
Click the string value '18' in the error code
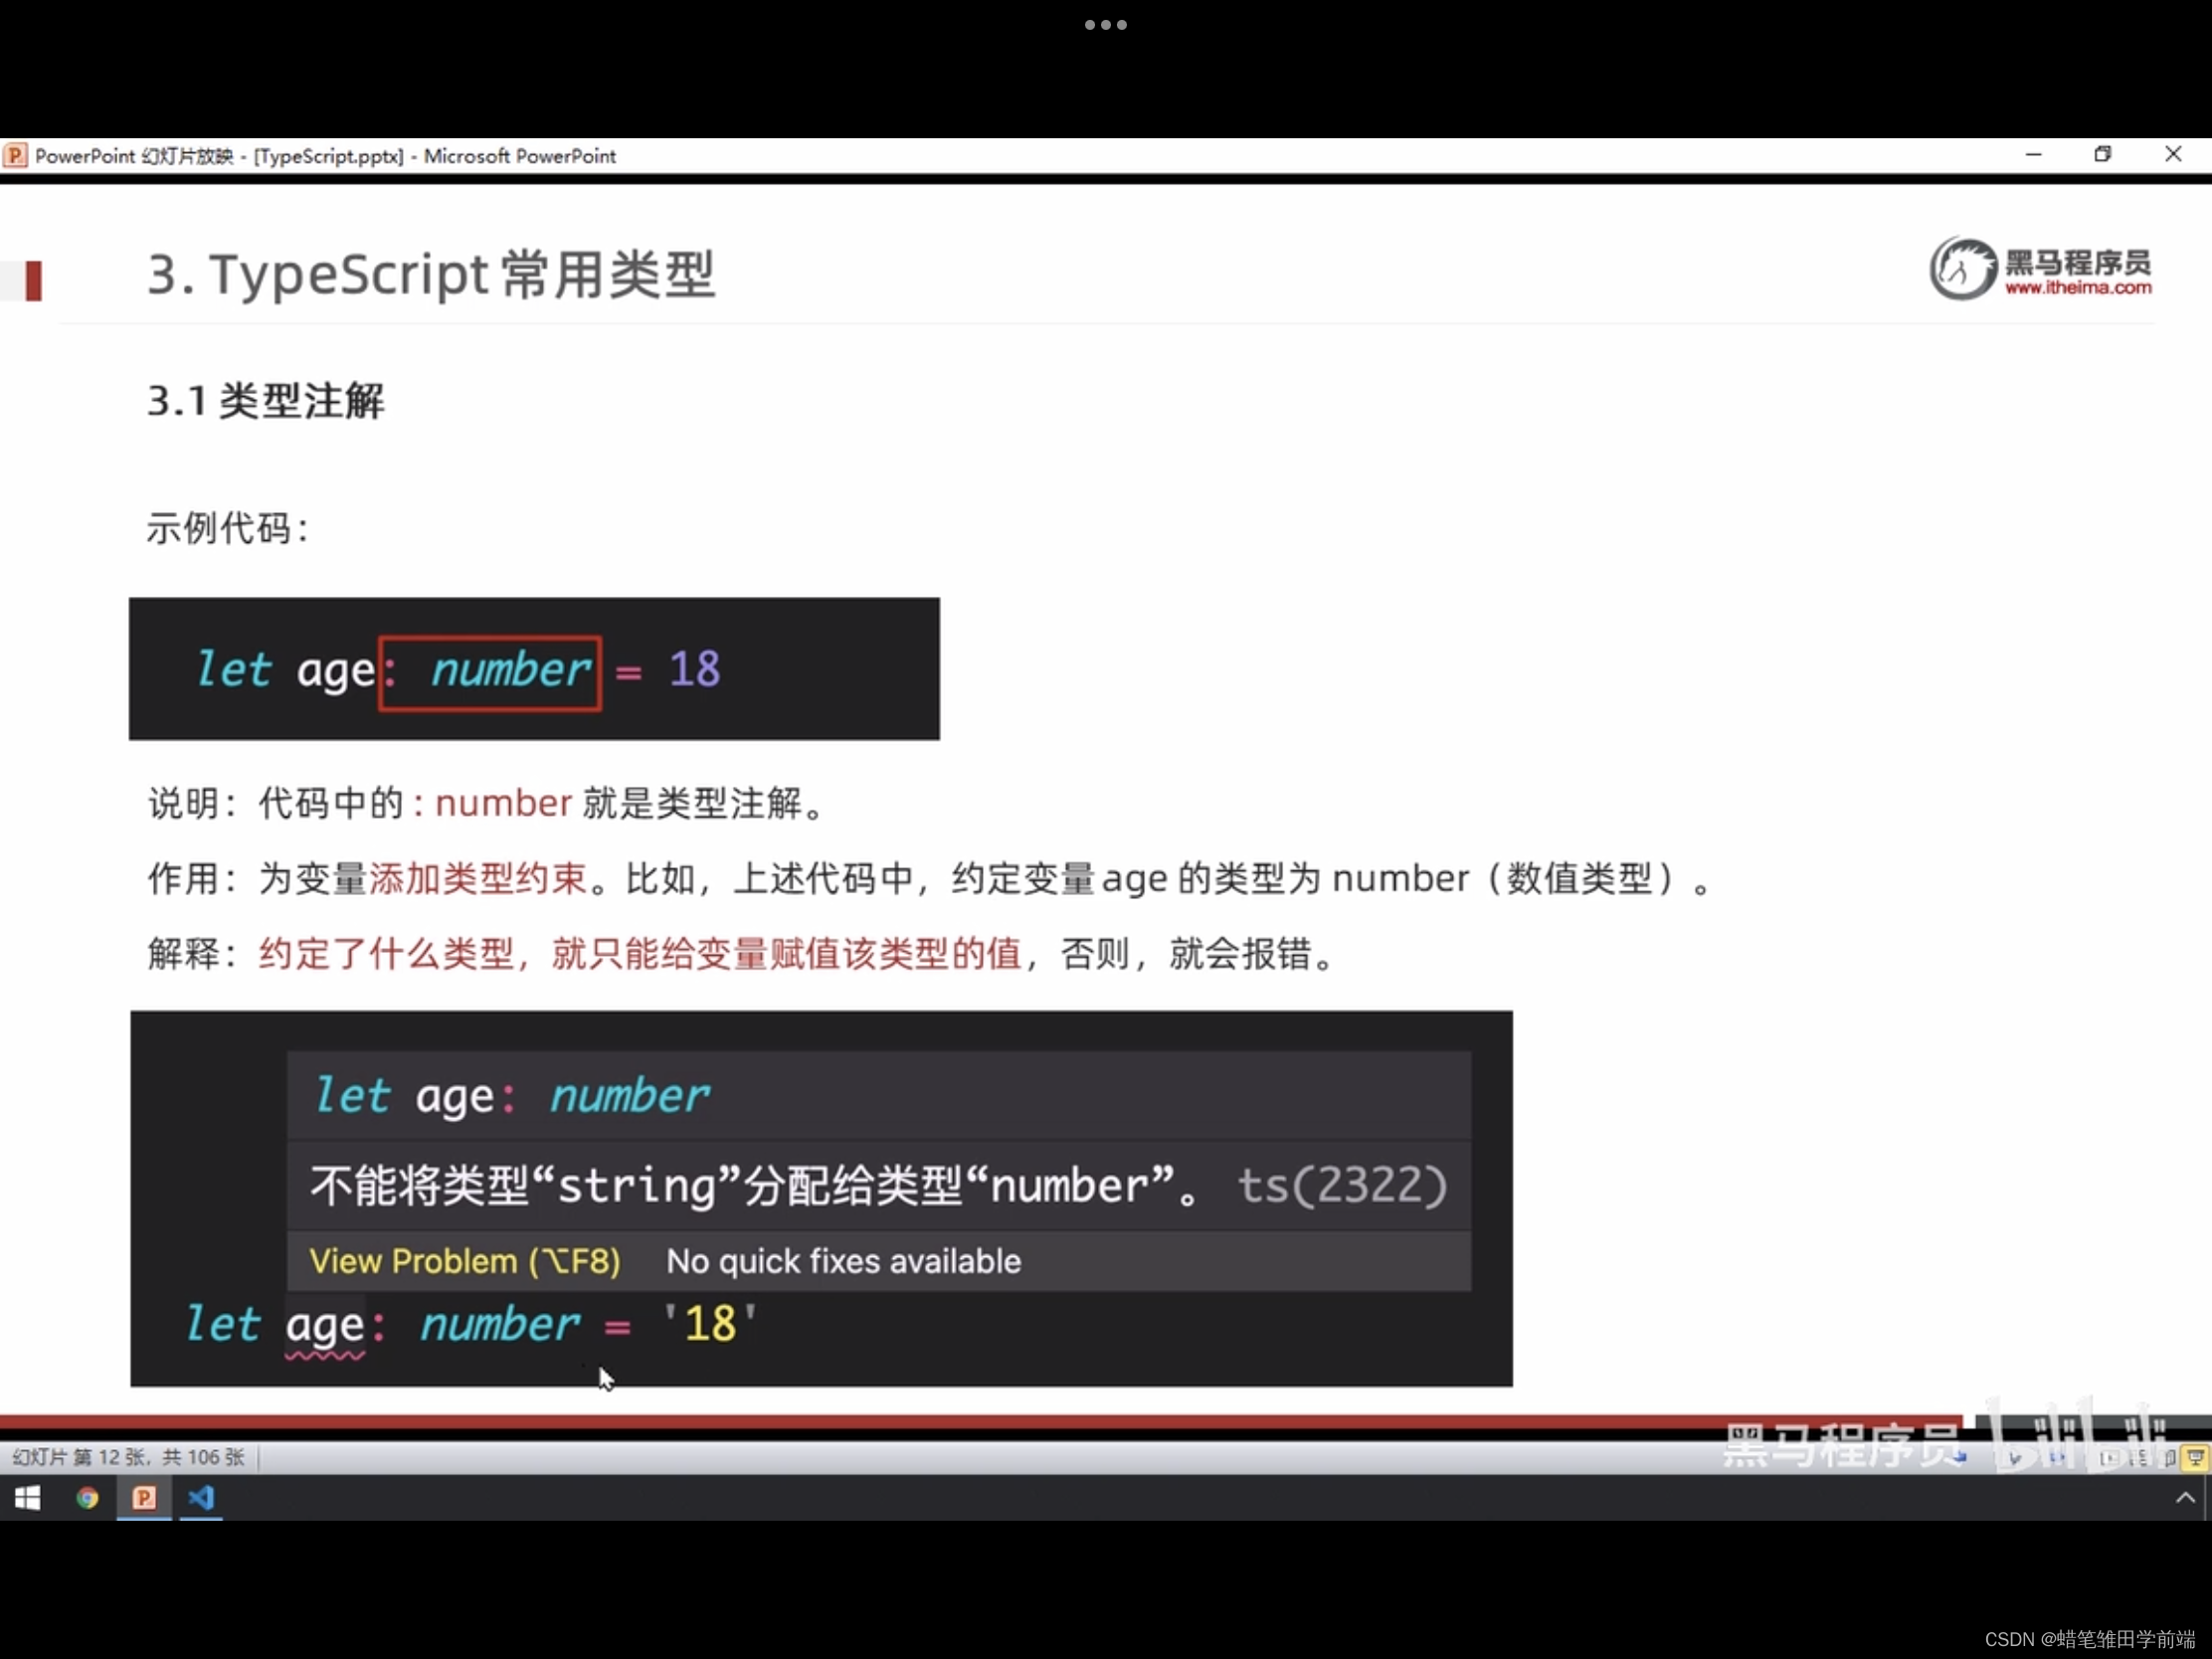[x=710, y=1323]
